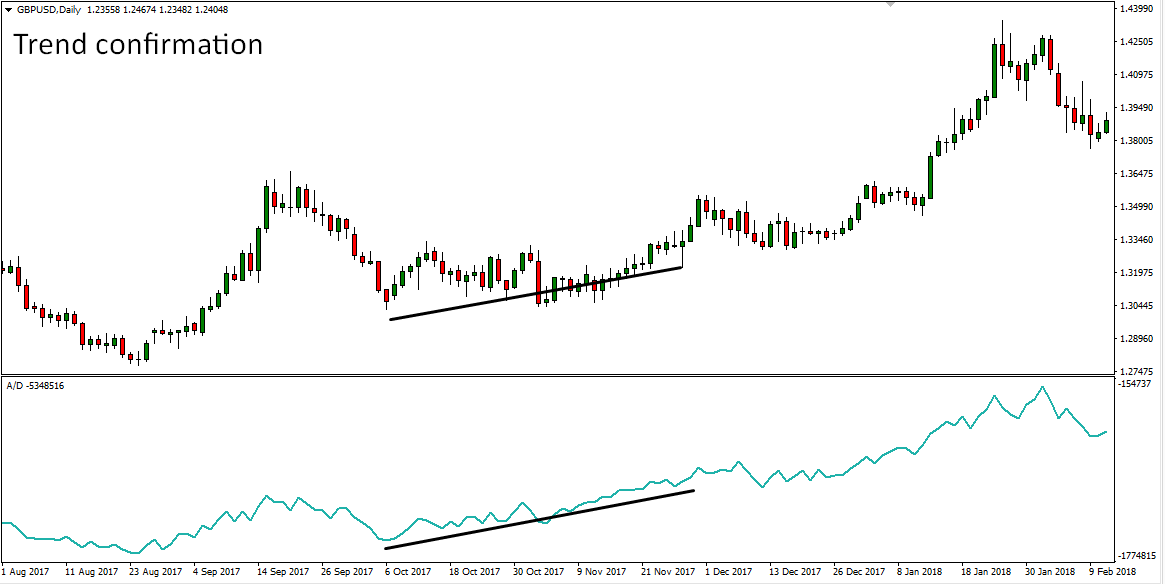
Task: Click the gray chart shift triangle marker
Action: coord(889,5)
